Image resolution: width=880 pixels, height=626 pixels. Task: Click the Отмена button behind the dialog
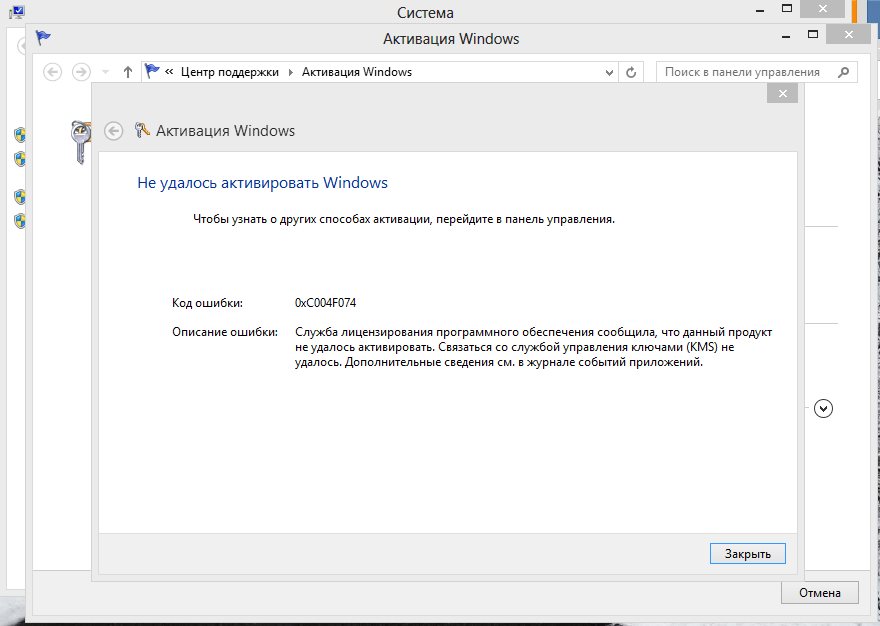[x=819, y=593]
